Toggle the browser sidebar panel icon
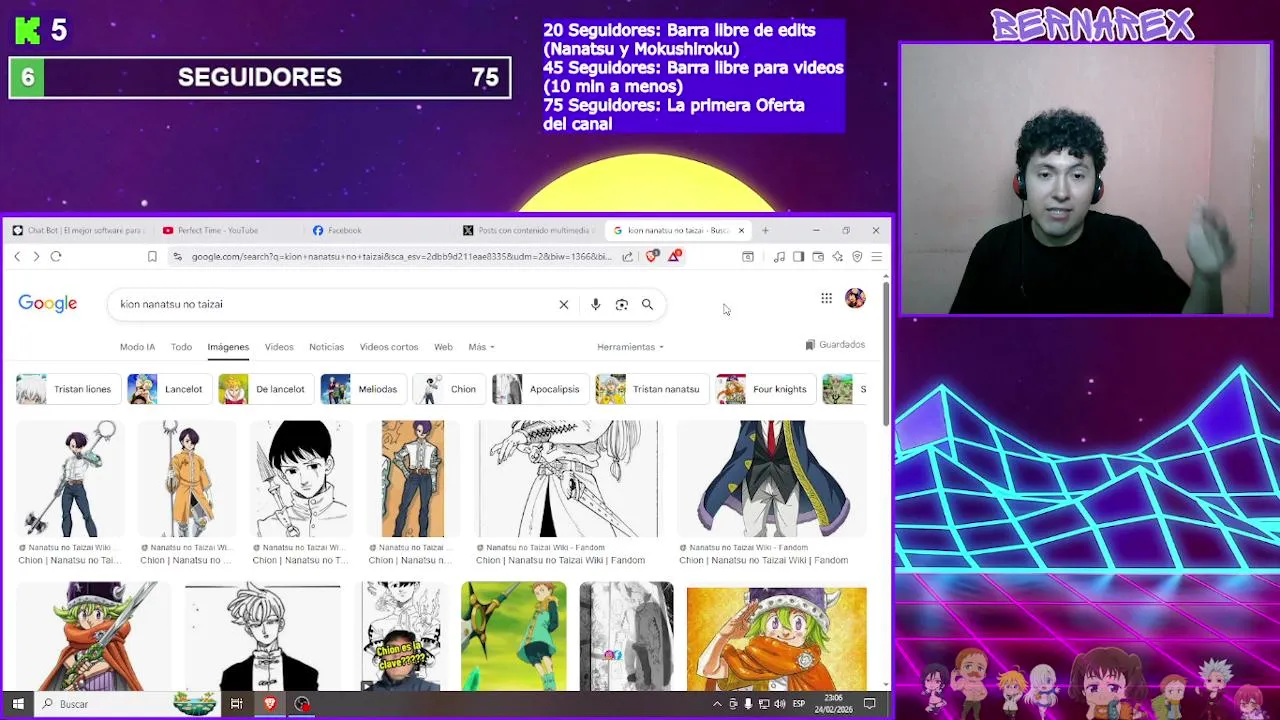The height and width of the screenshot is (720, 1280). 798,257
